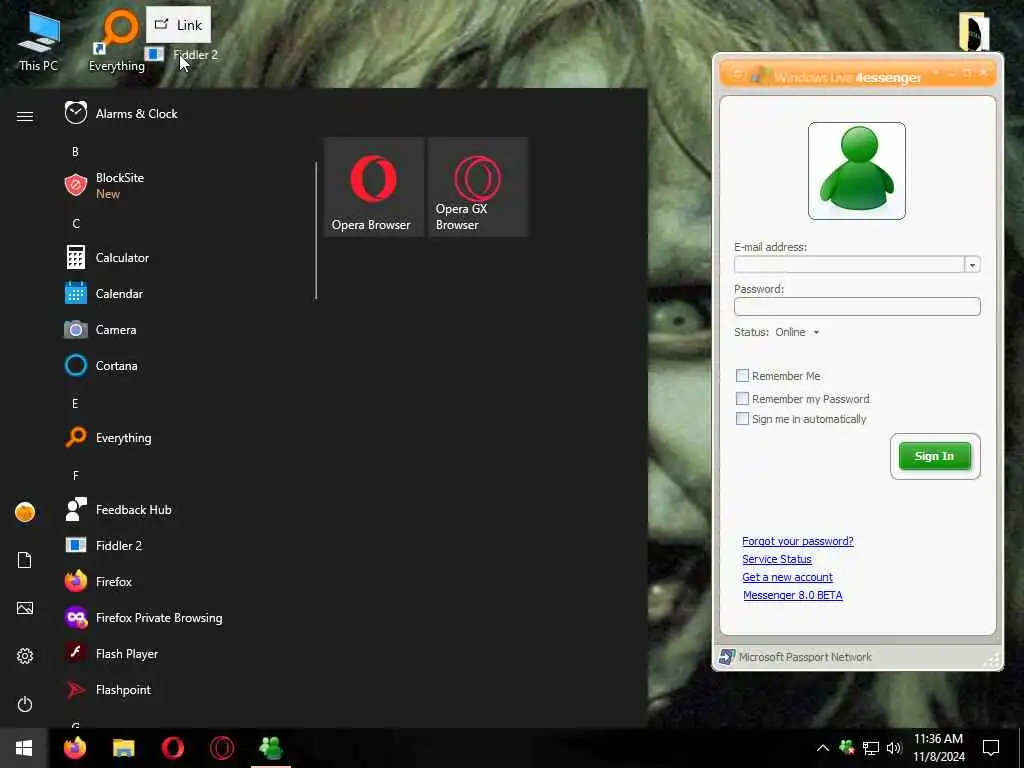The height and width of the screenshot is (768, 1024).
Task: Open Firefox from the Start app list
Action: (99, 581)
